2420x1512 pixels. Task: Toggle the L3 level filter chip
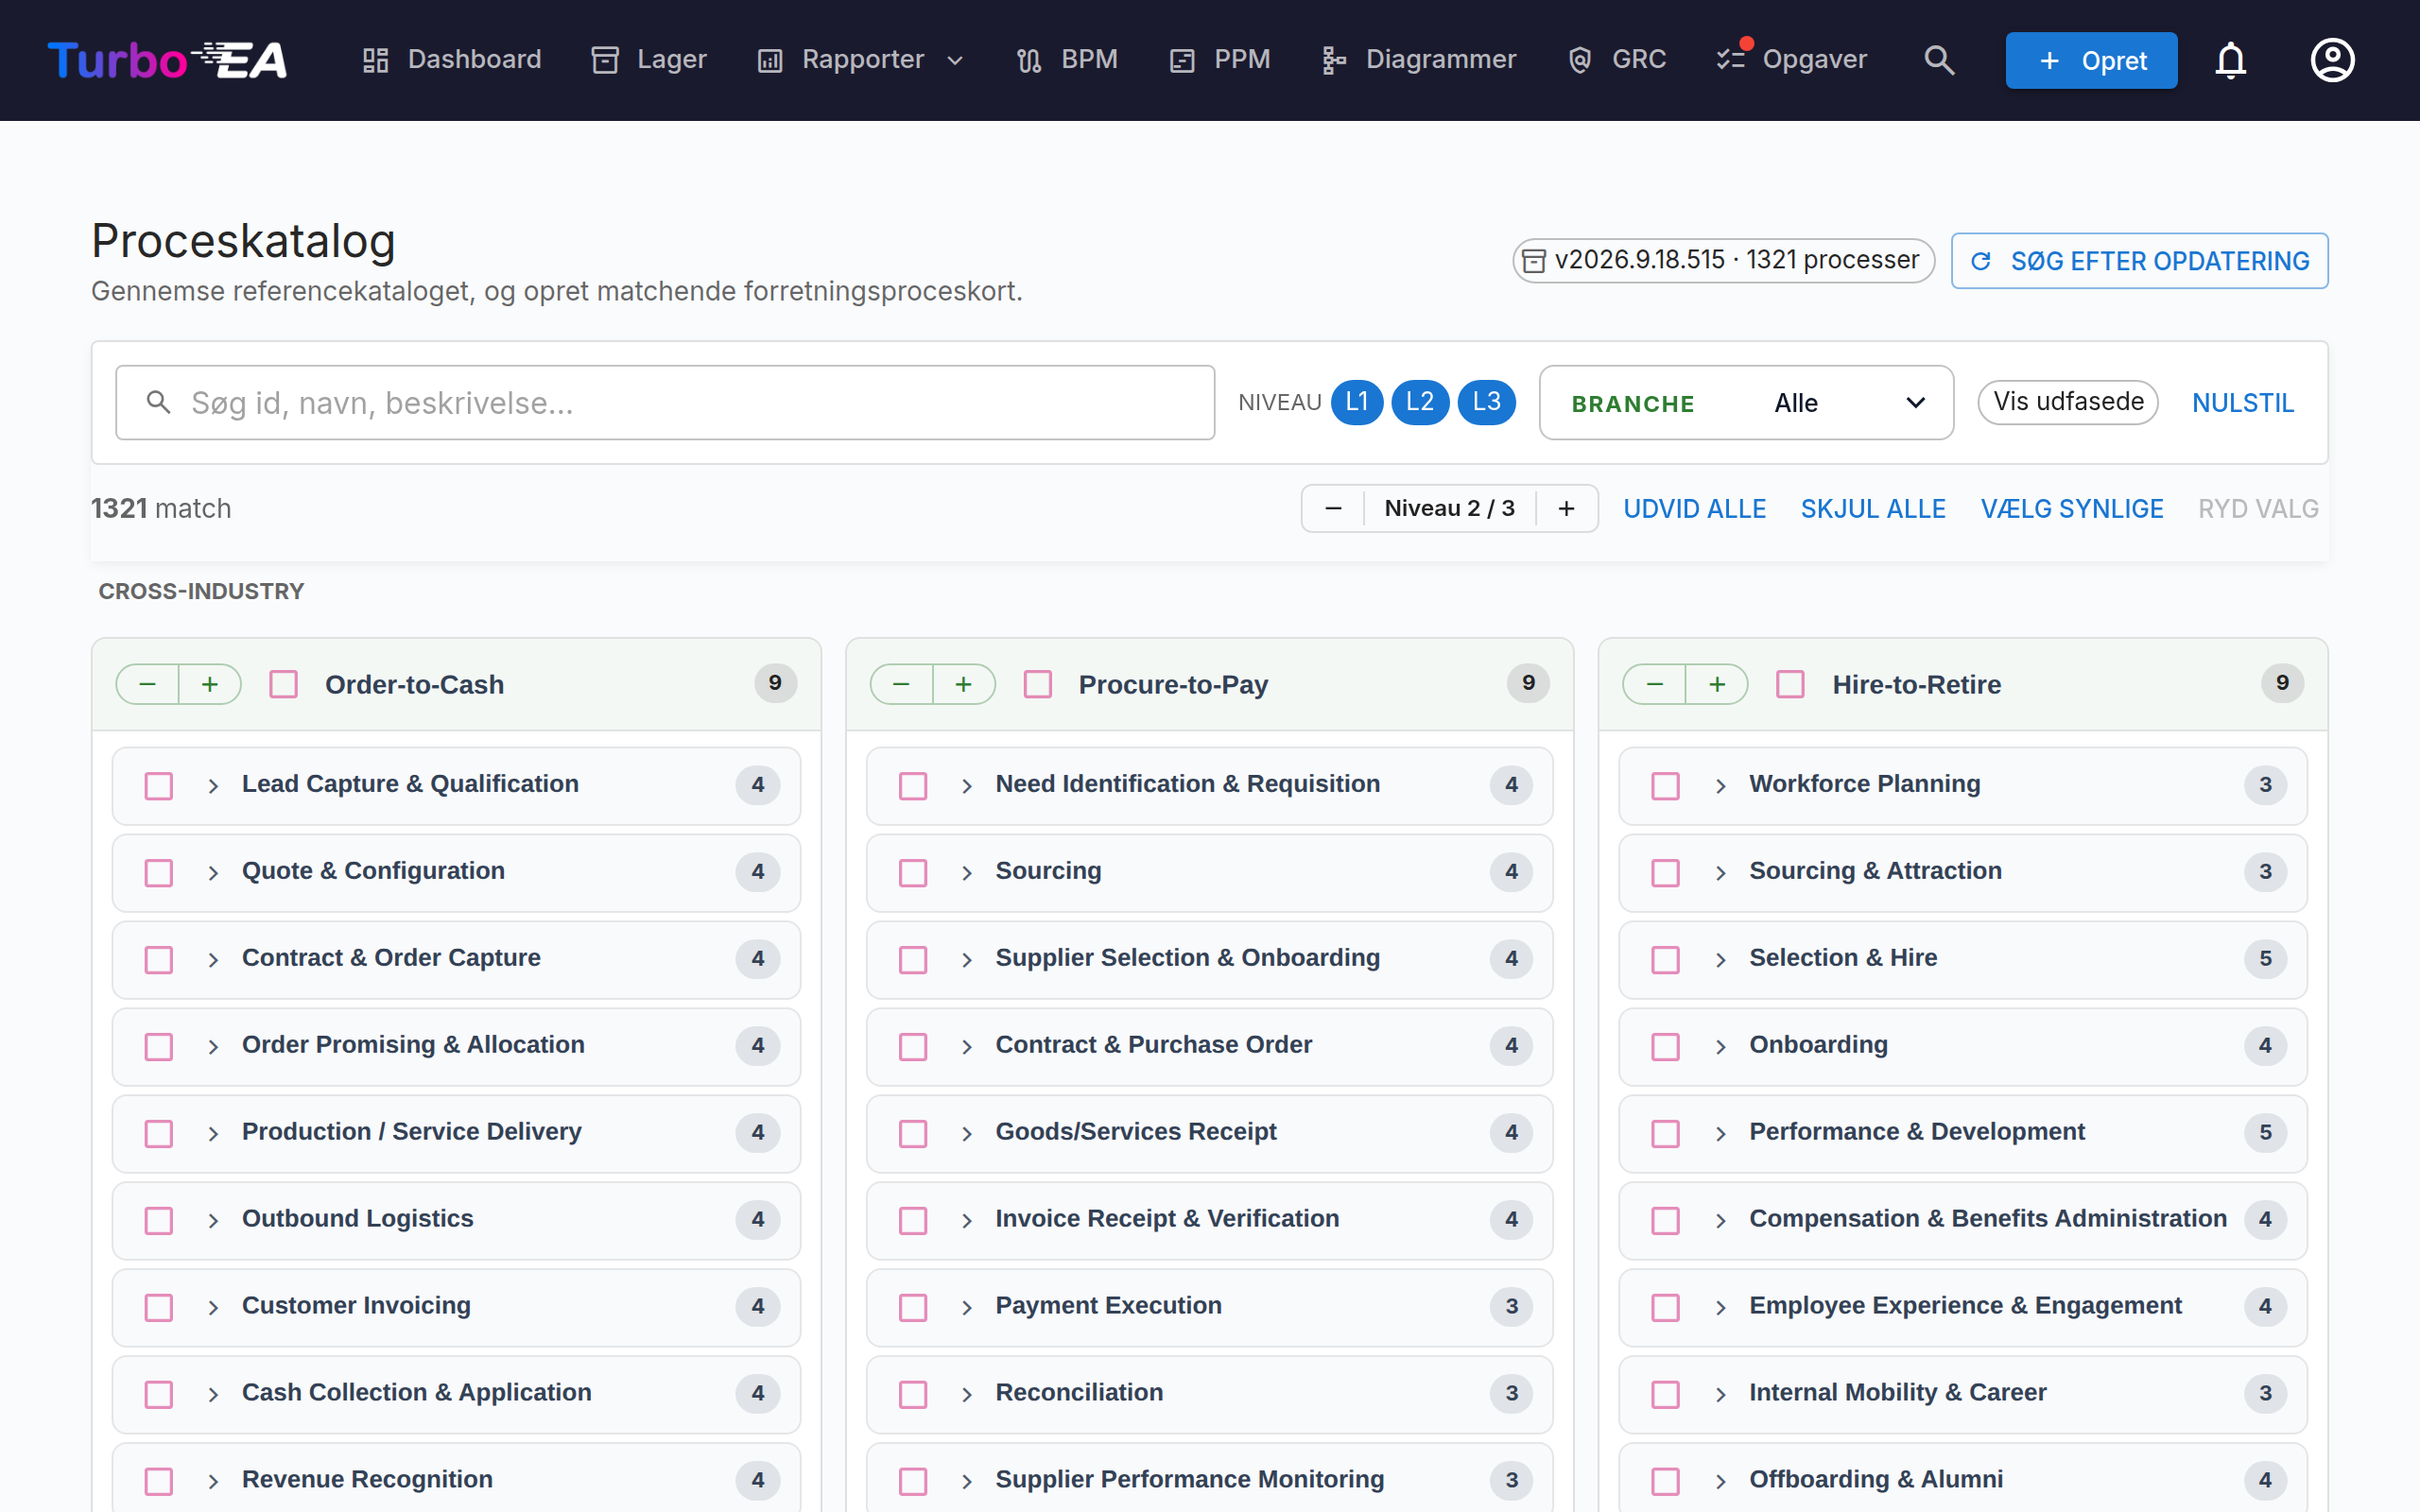[1486, 402]
